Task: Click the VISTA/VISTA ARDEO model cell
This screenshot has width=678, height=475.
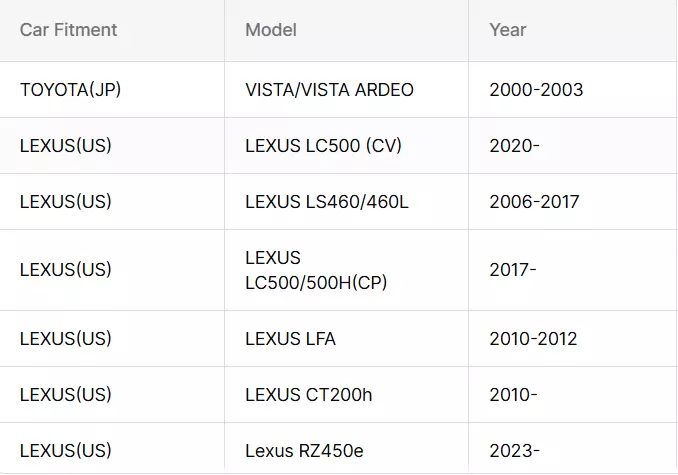Action: [329, 90]
